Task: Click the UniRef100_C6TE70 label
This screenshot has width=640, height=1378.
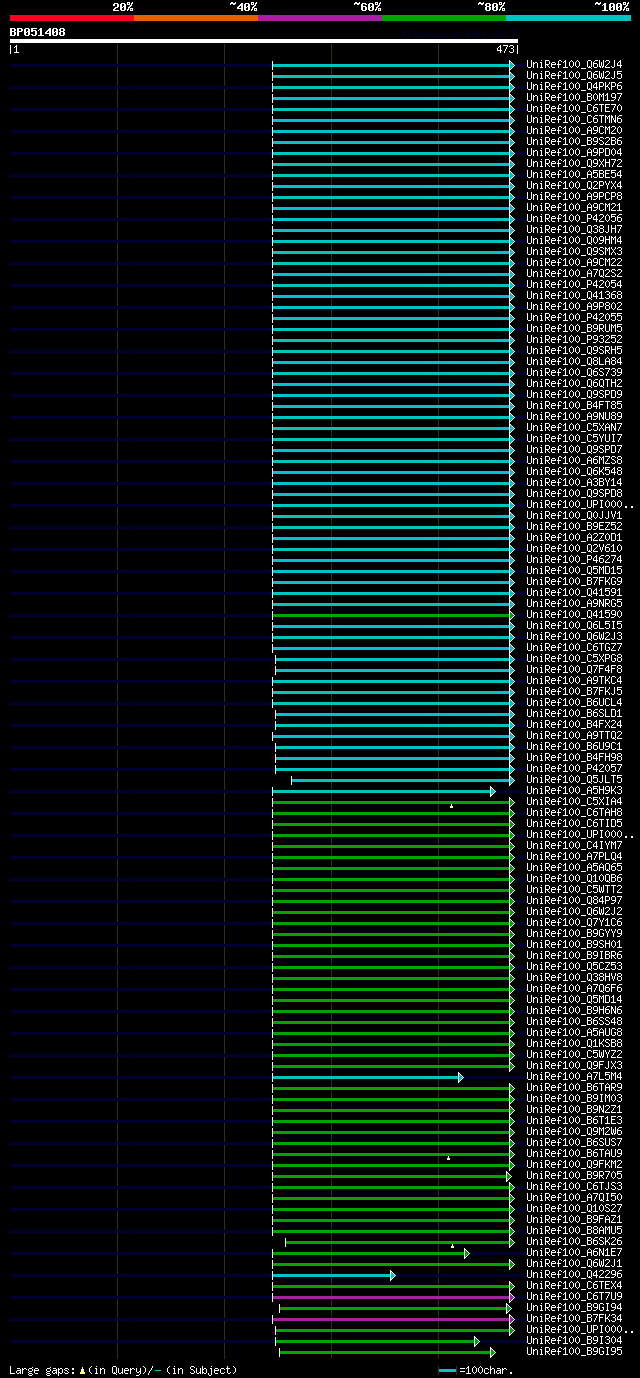Action: click(x=574, y=108)
